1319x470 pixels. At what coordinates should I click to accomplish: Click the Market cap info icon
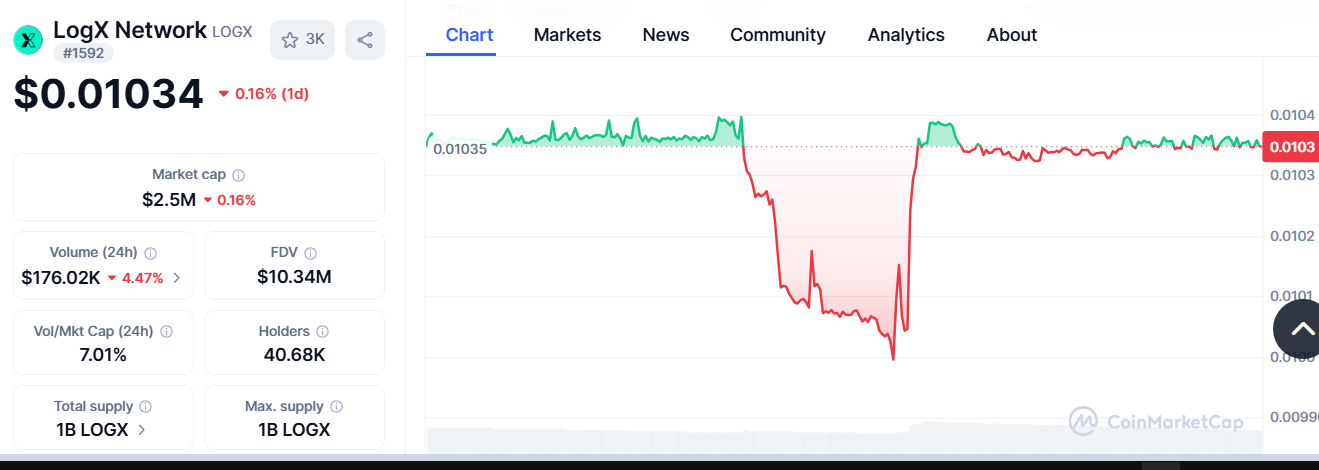click(x=238, y=175)
